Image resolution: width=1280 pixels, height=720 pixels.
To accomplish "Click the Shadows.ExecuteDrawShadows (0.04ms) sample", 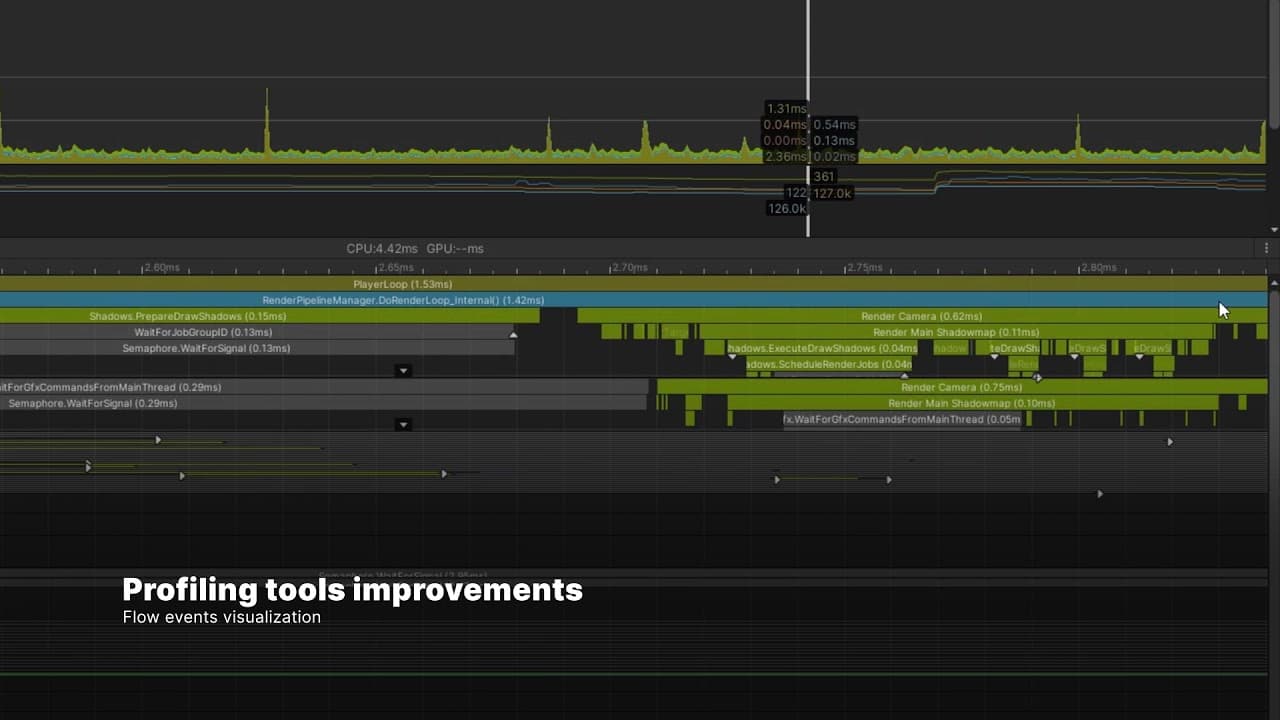I will click(x=822, y=348).
